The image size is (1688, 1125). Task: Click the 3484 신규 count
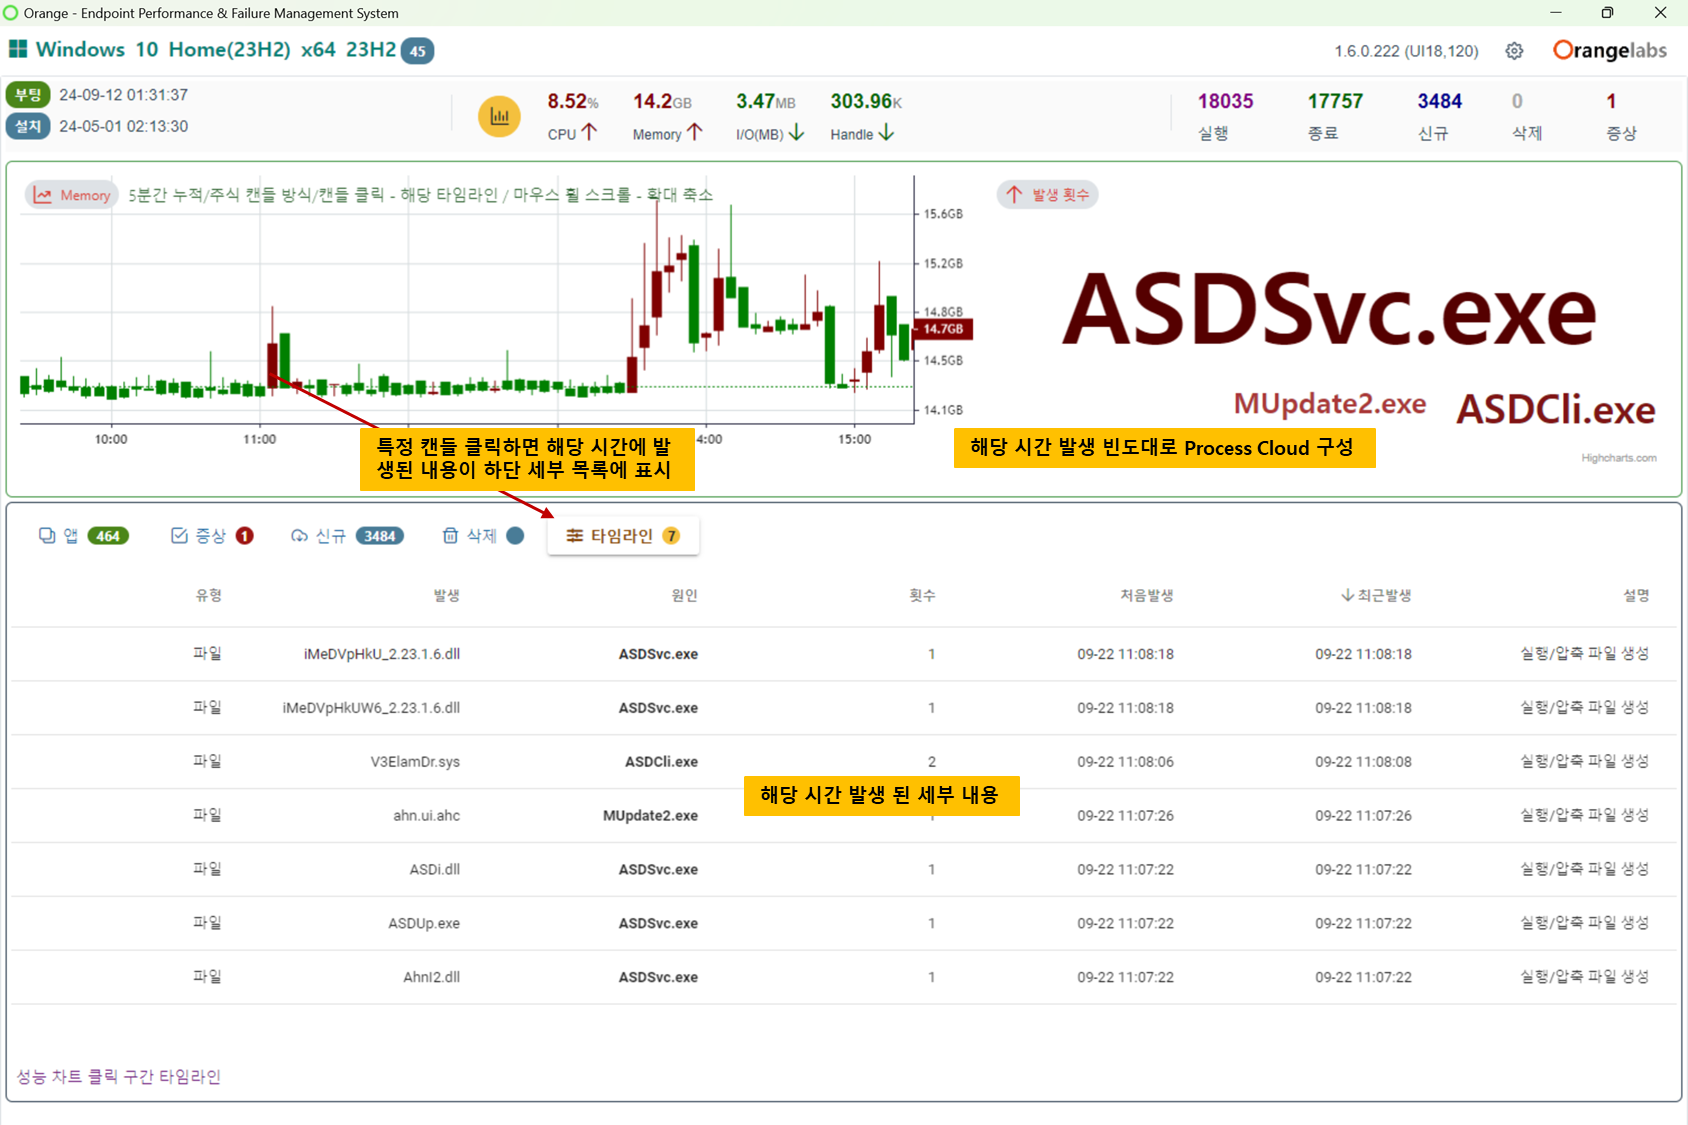(1439, 101)
